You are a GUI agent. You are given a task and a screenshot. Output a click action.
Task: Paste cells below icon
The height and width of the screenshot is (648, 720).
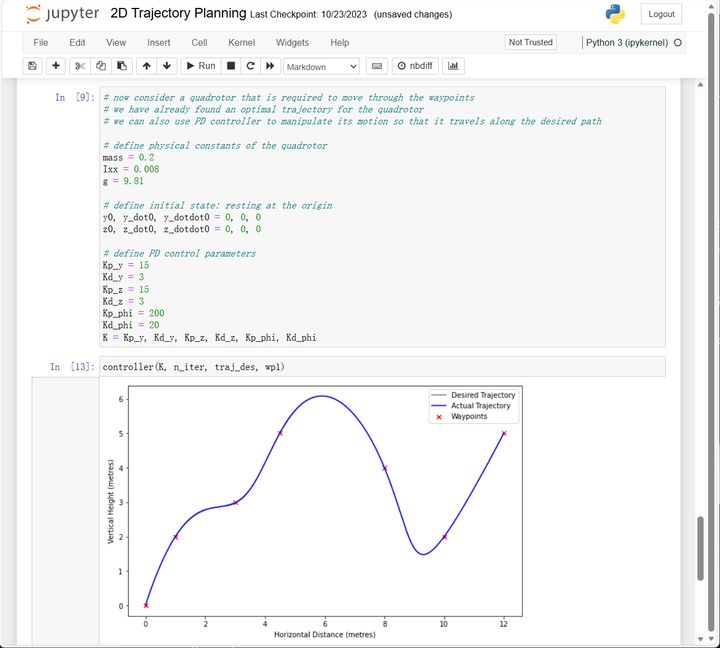point(121,66)
